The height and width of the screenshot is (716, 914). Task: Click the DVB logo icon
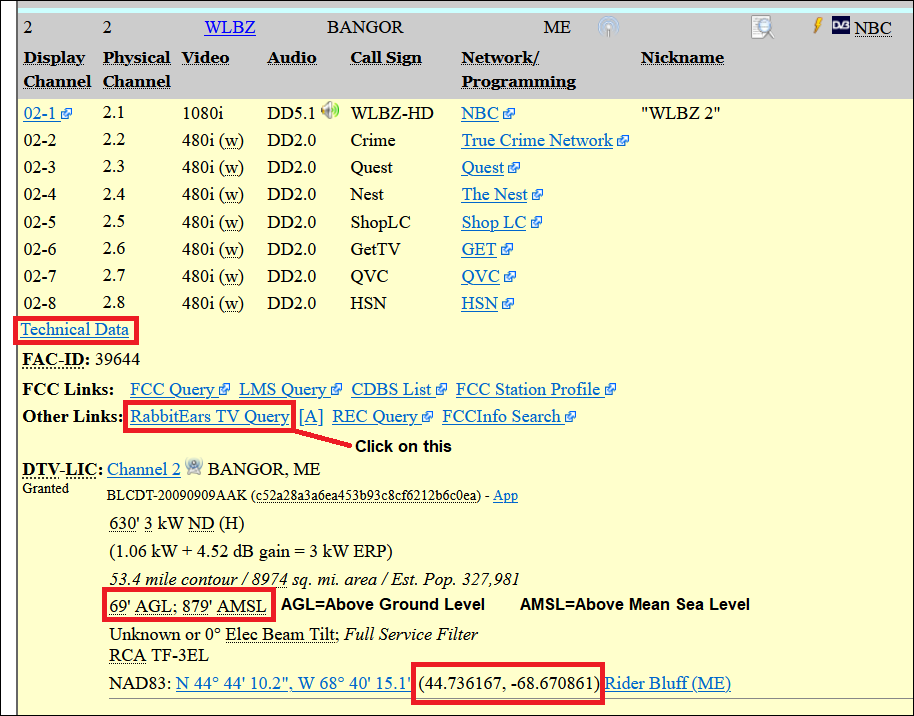pyautogui.click(x=841, y=25)
